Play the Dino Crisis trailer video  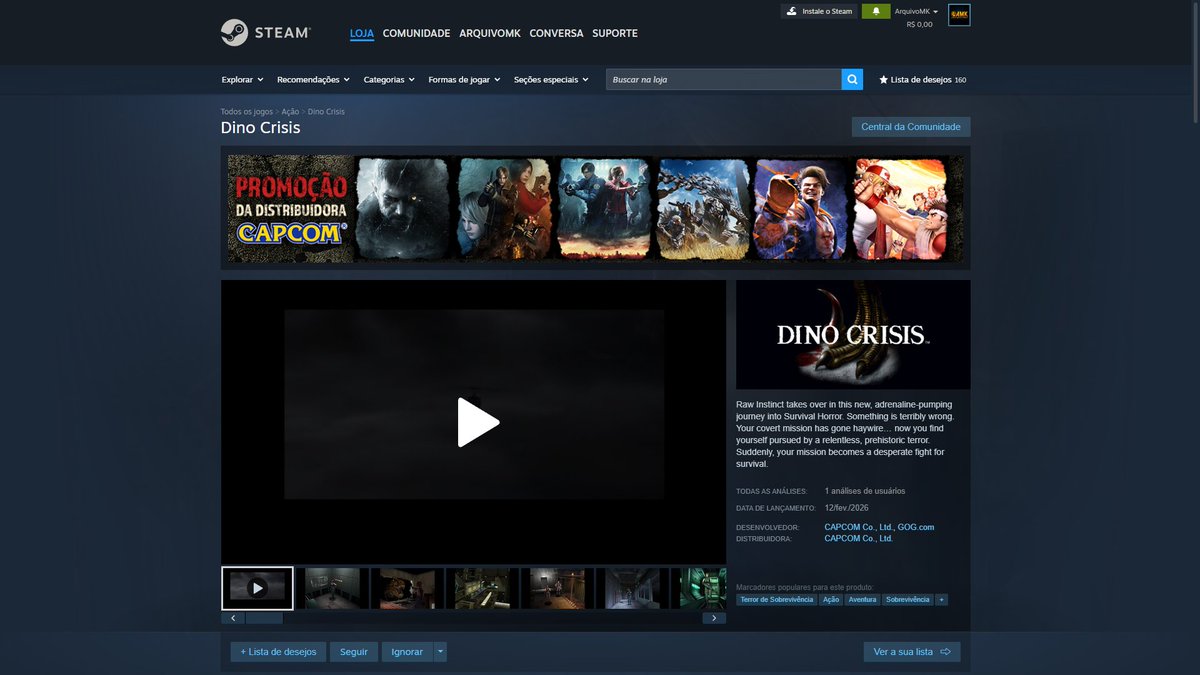point(478,422)
